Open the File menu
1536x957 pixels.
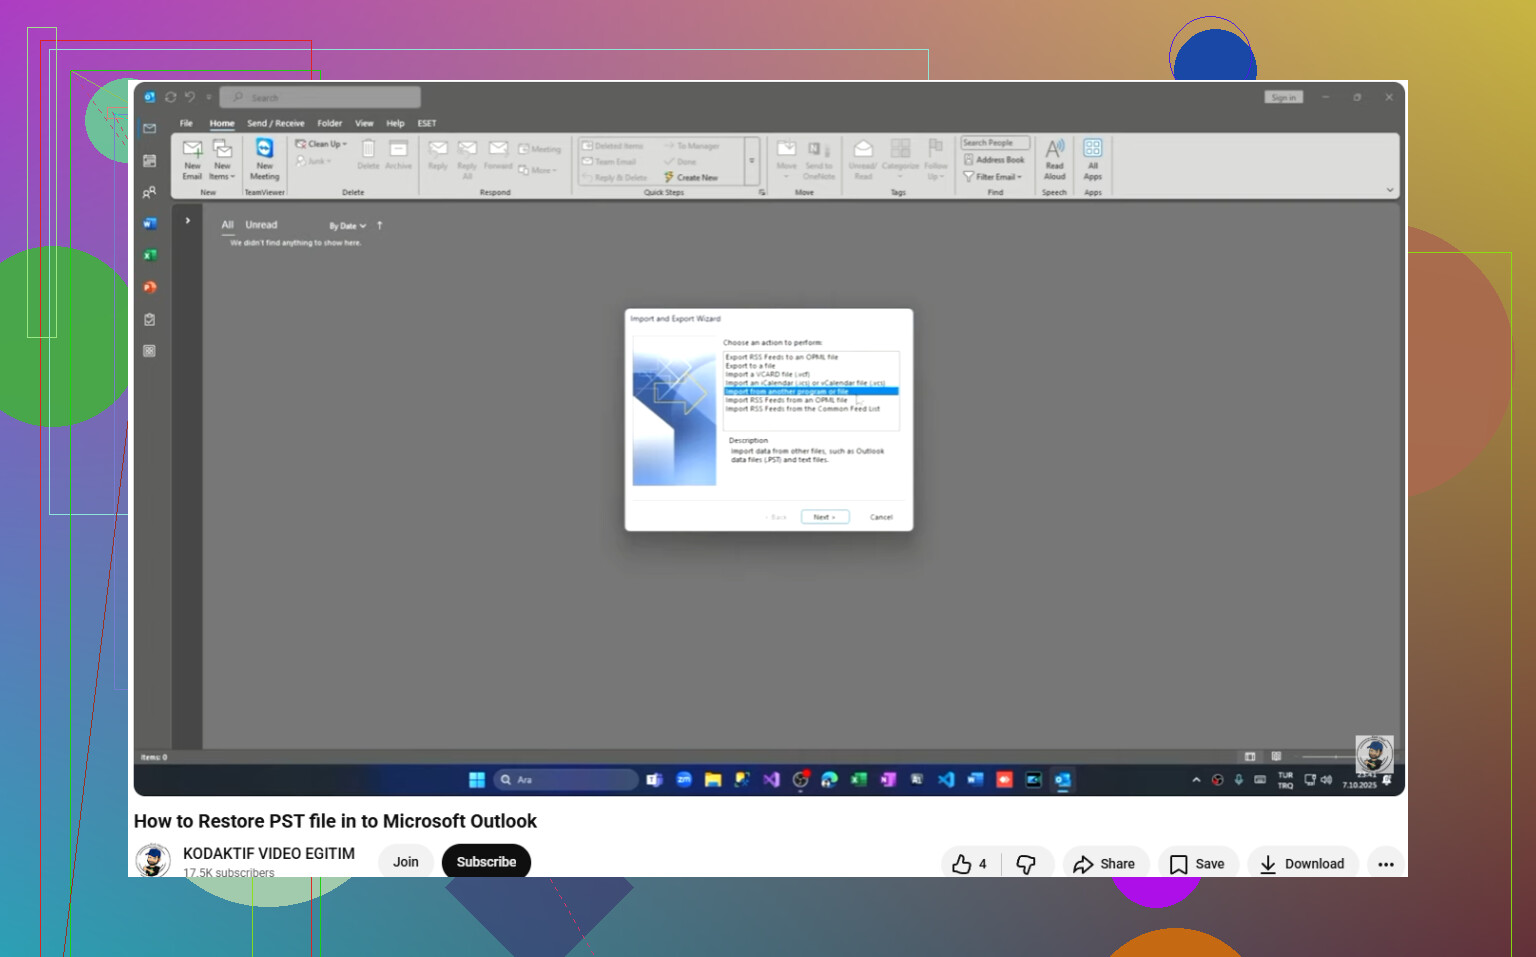[x=186, y=123]
